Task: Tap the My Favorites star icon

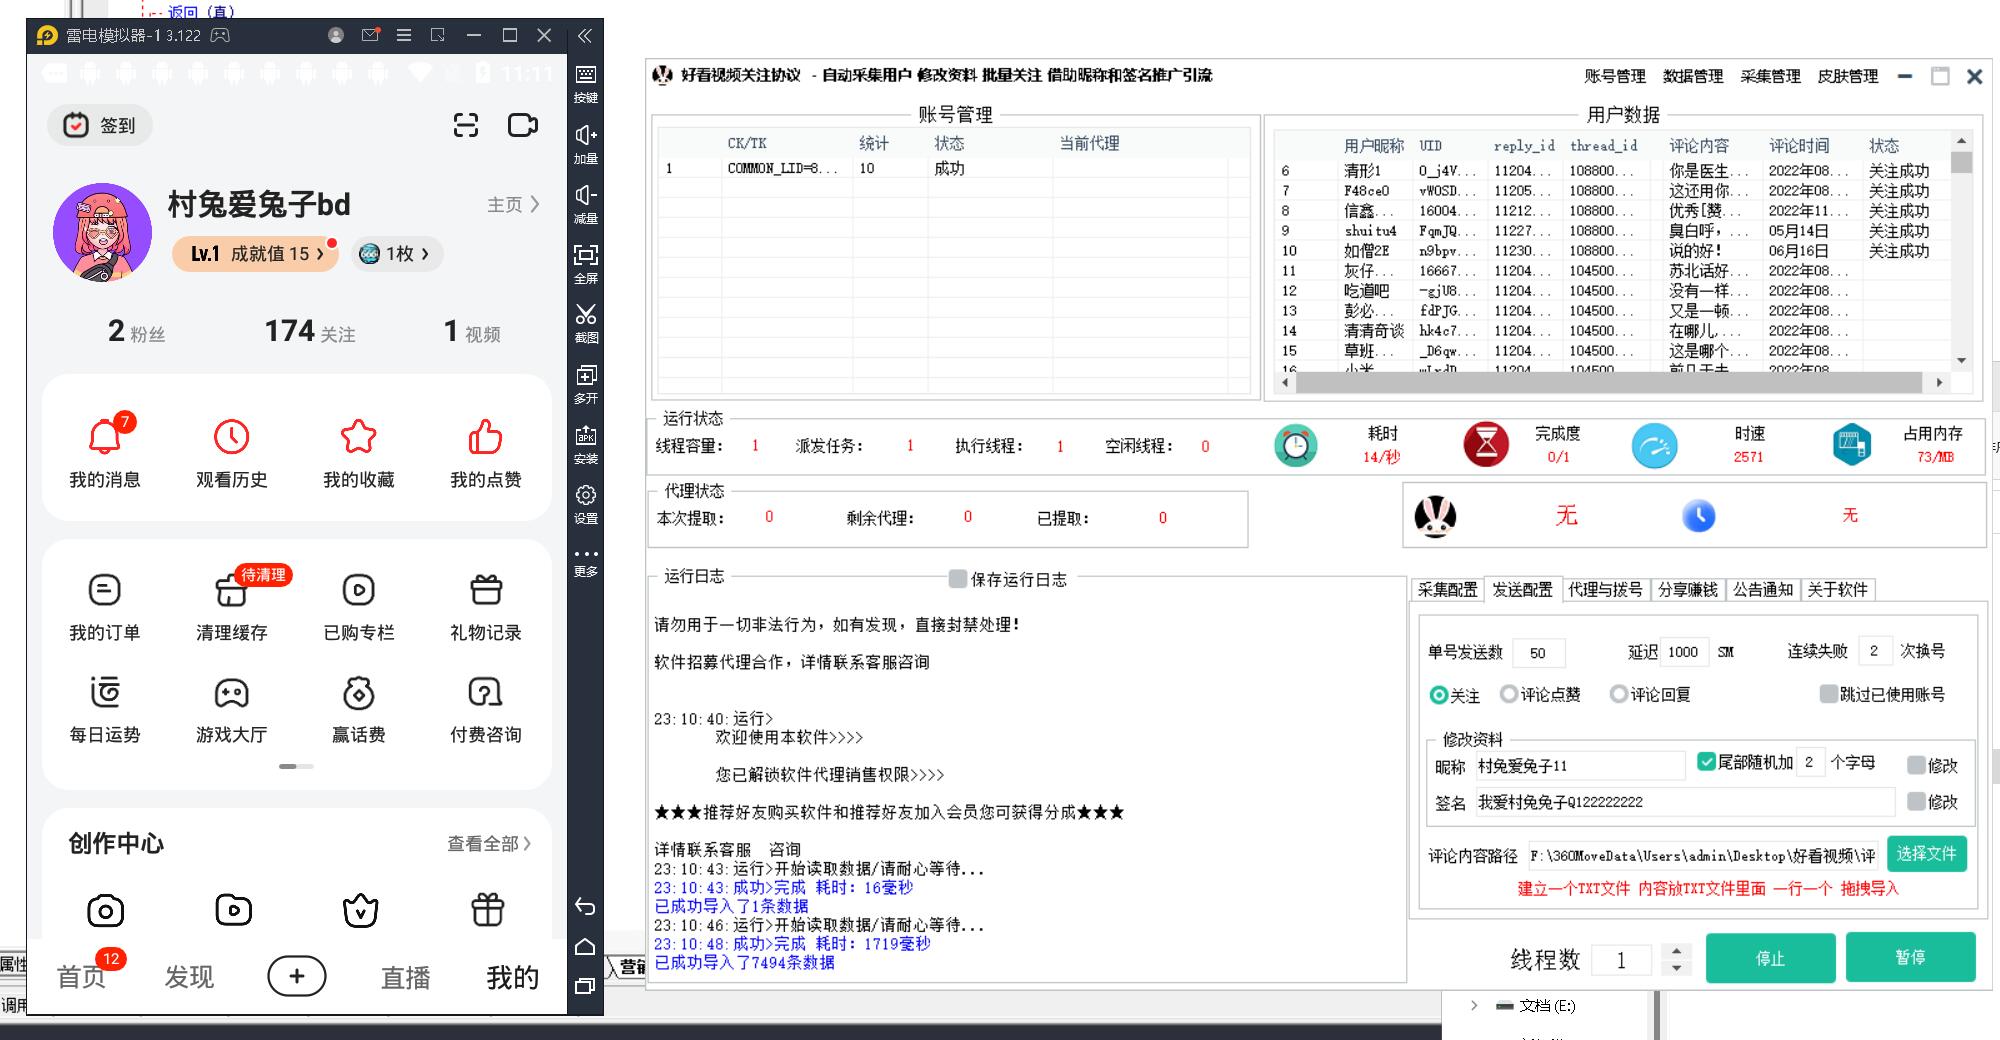Action: 358,438
